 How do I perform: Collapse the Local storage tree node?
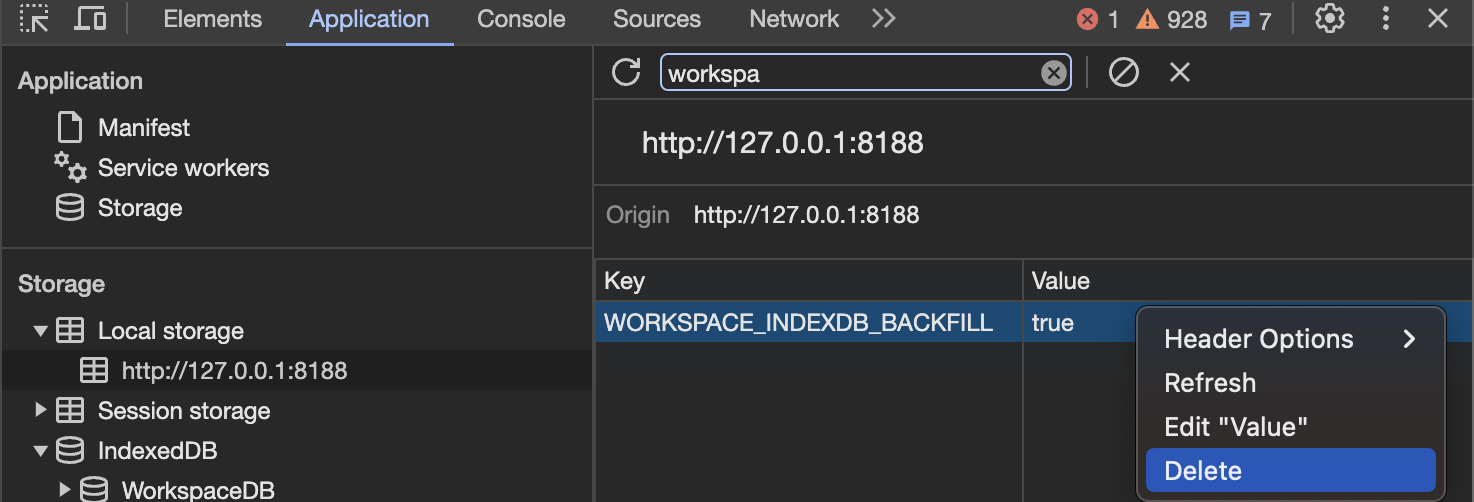pos(41,331)
